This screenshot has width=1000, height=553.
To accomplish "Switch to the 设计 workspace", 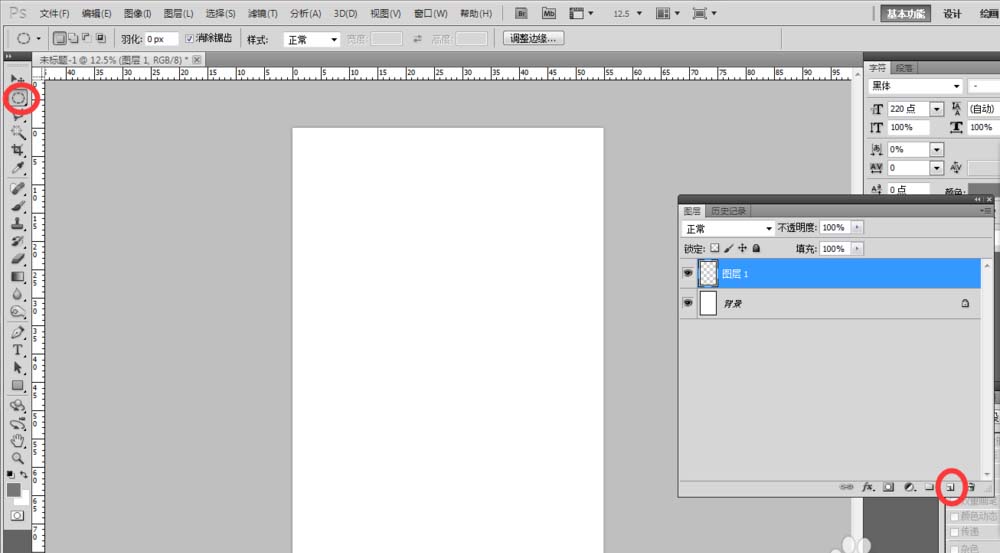I will [952, 14].
